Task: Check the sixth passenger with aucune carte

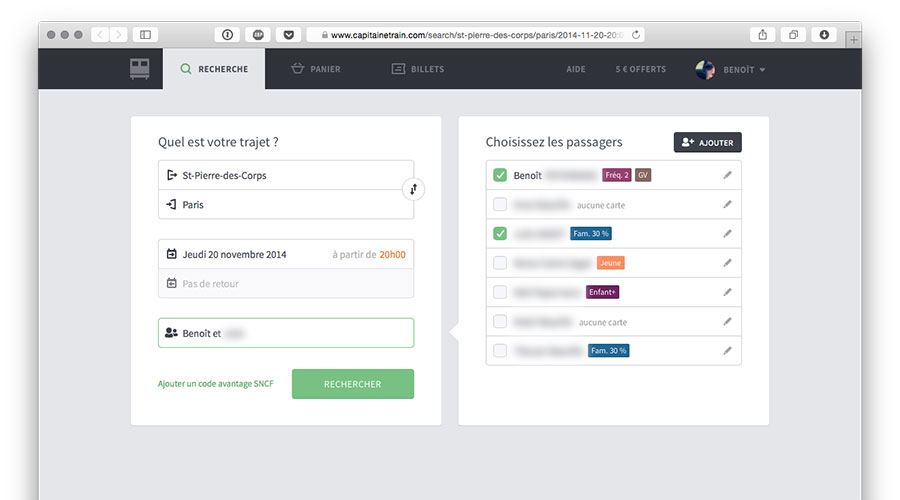Action: pos(500,321)
